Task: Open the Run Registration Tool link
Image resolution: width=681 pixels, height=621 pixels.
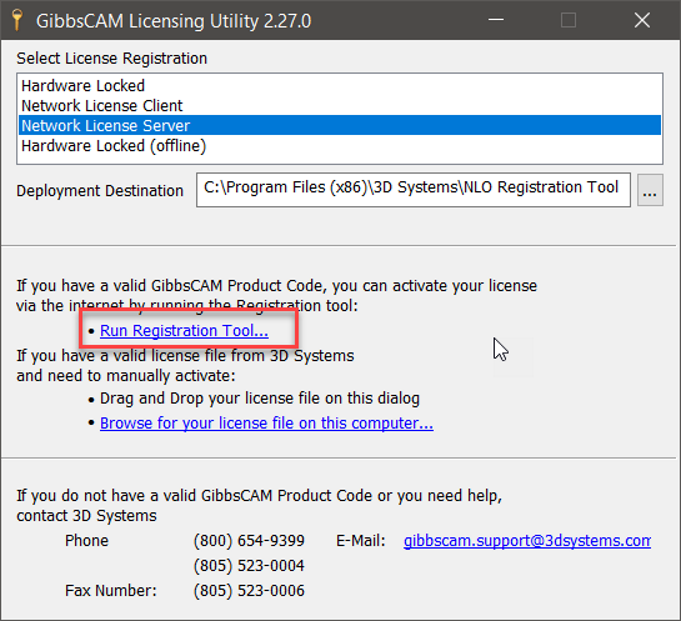Action: pos(184,331)
